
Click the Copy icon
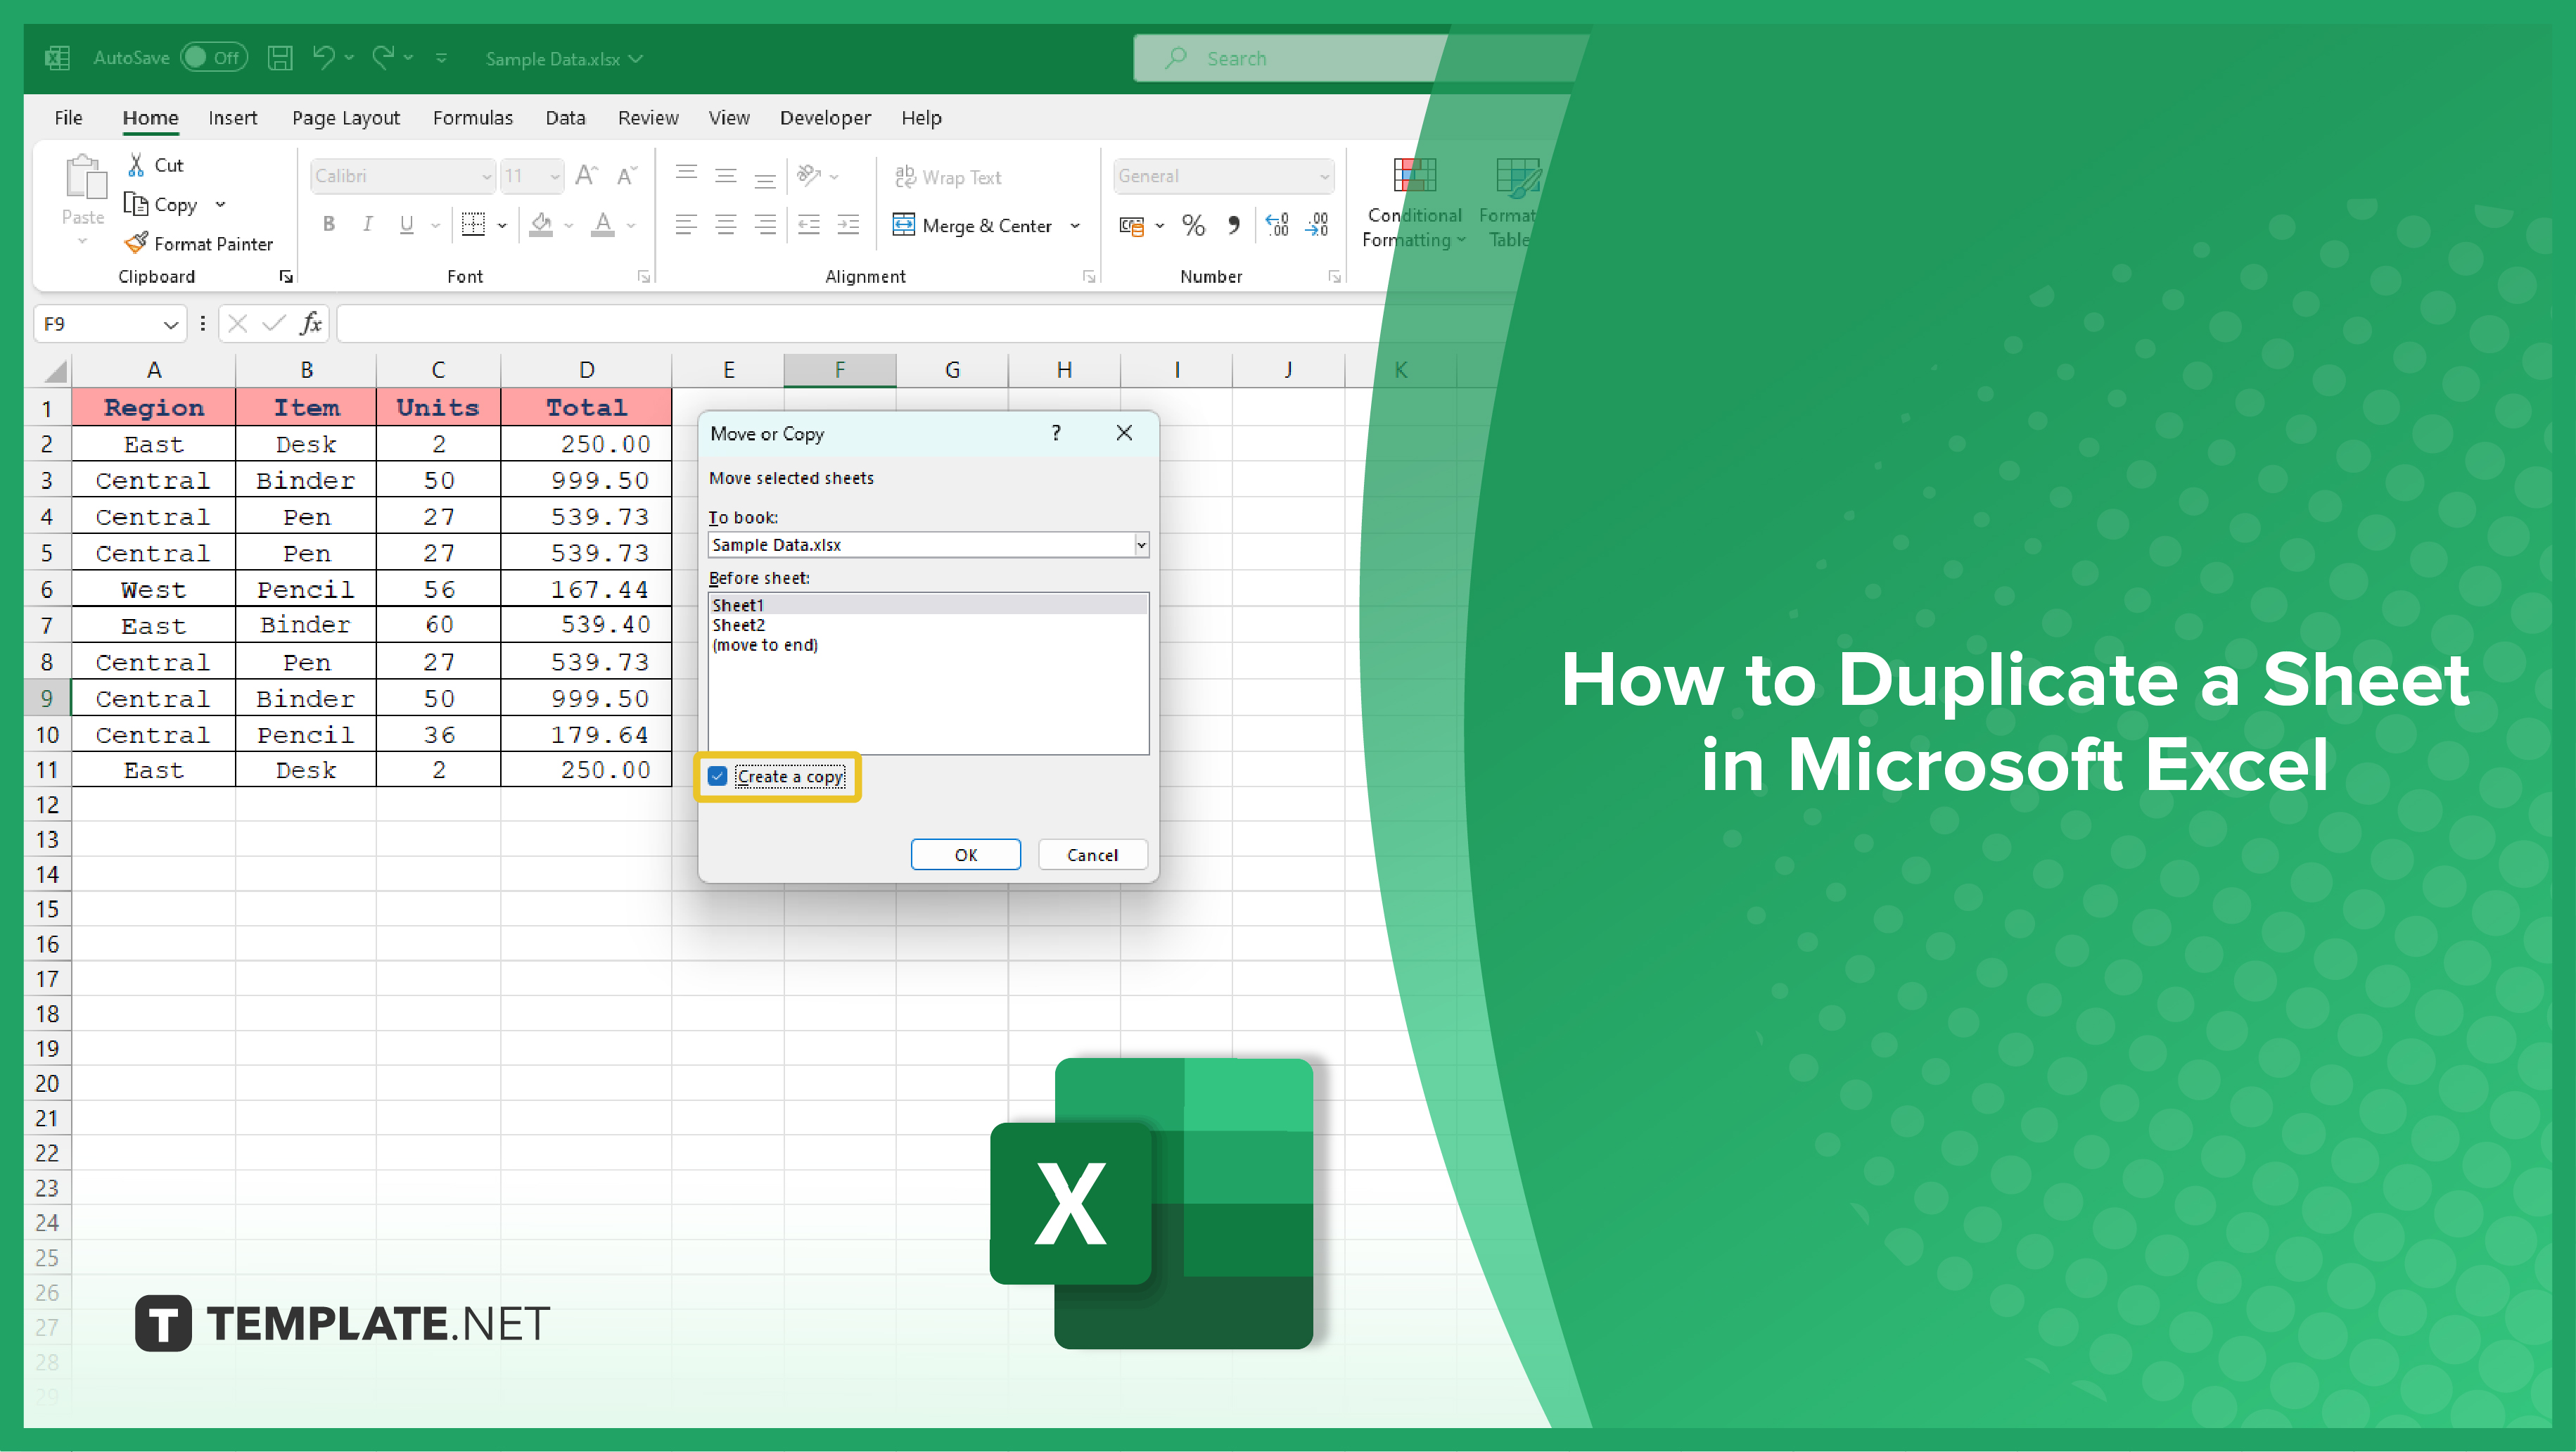pyautogui.click(x=140, y=204)
